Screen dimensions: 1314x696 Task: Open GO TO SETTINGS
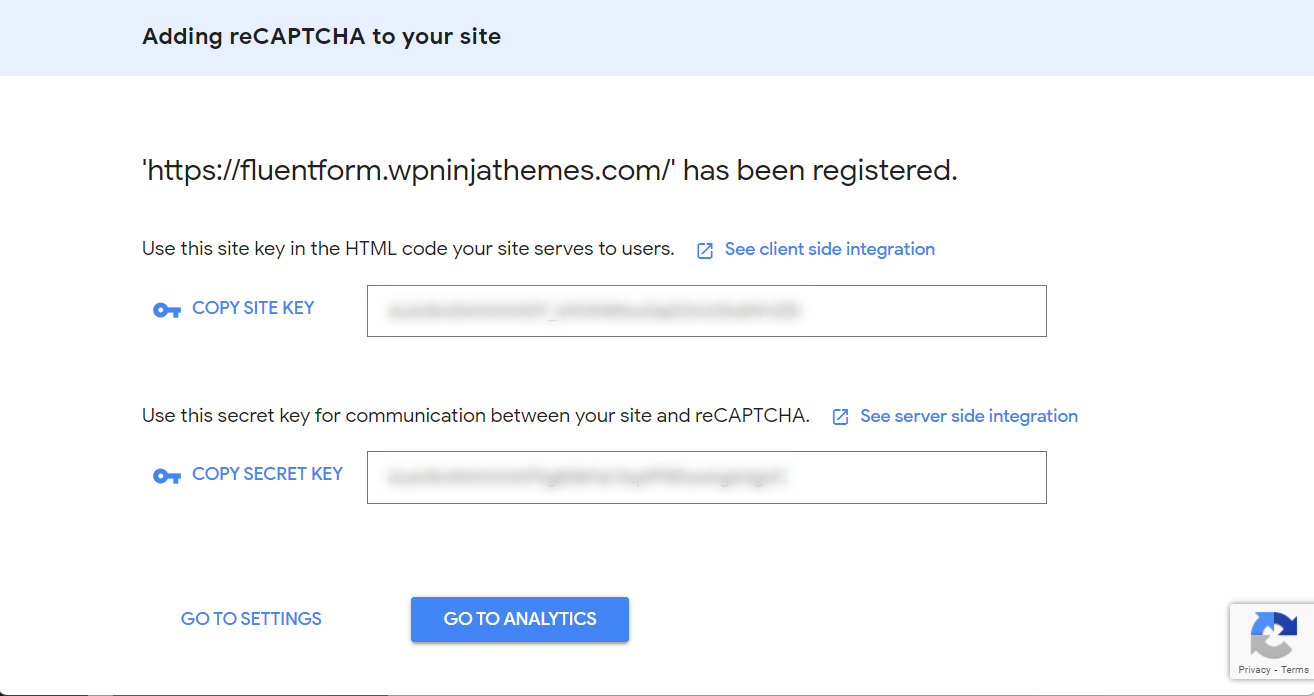251,618
